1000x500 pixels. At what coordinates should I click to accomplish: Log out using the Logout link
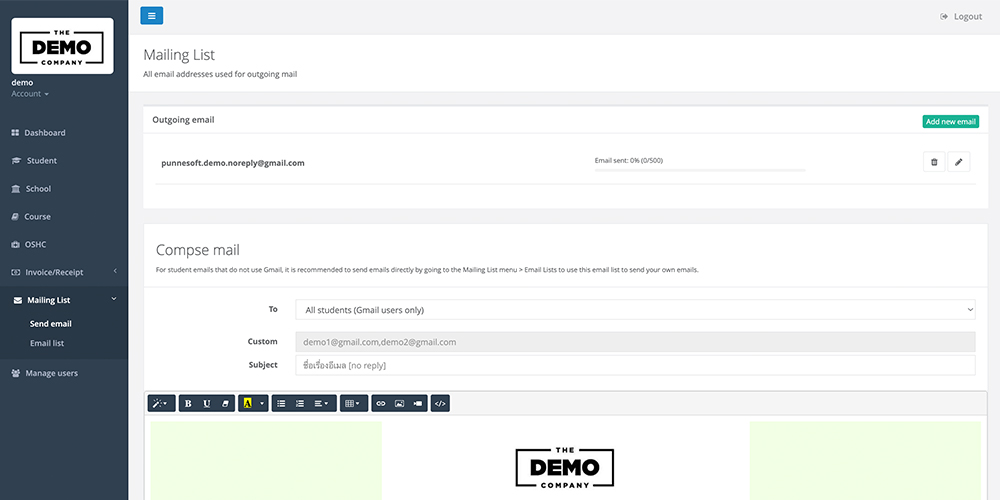(x=961, y=16)
